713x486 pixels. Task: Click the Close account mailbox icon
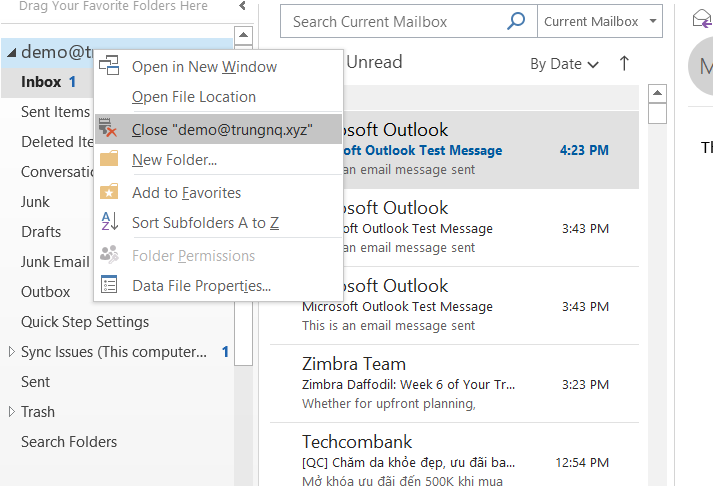108,128
